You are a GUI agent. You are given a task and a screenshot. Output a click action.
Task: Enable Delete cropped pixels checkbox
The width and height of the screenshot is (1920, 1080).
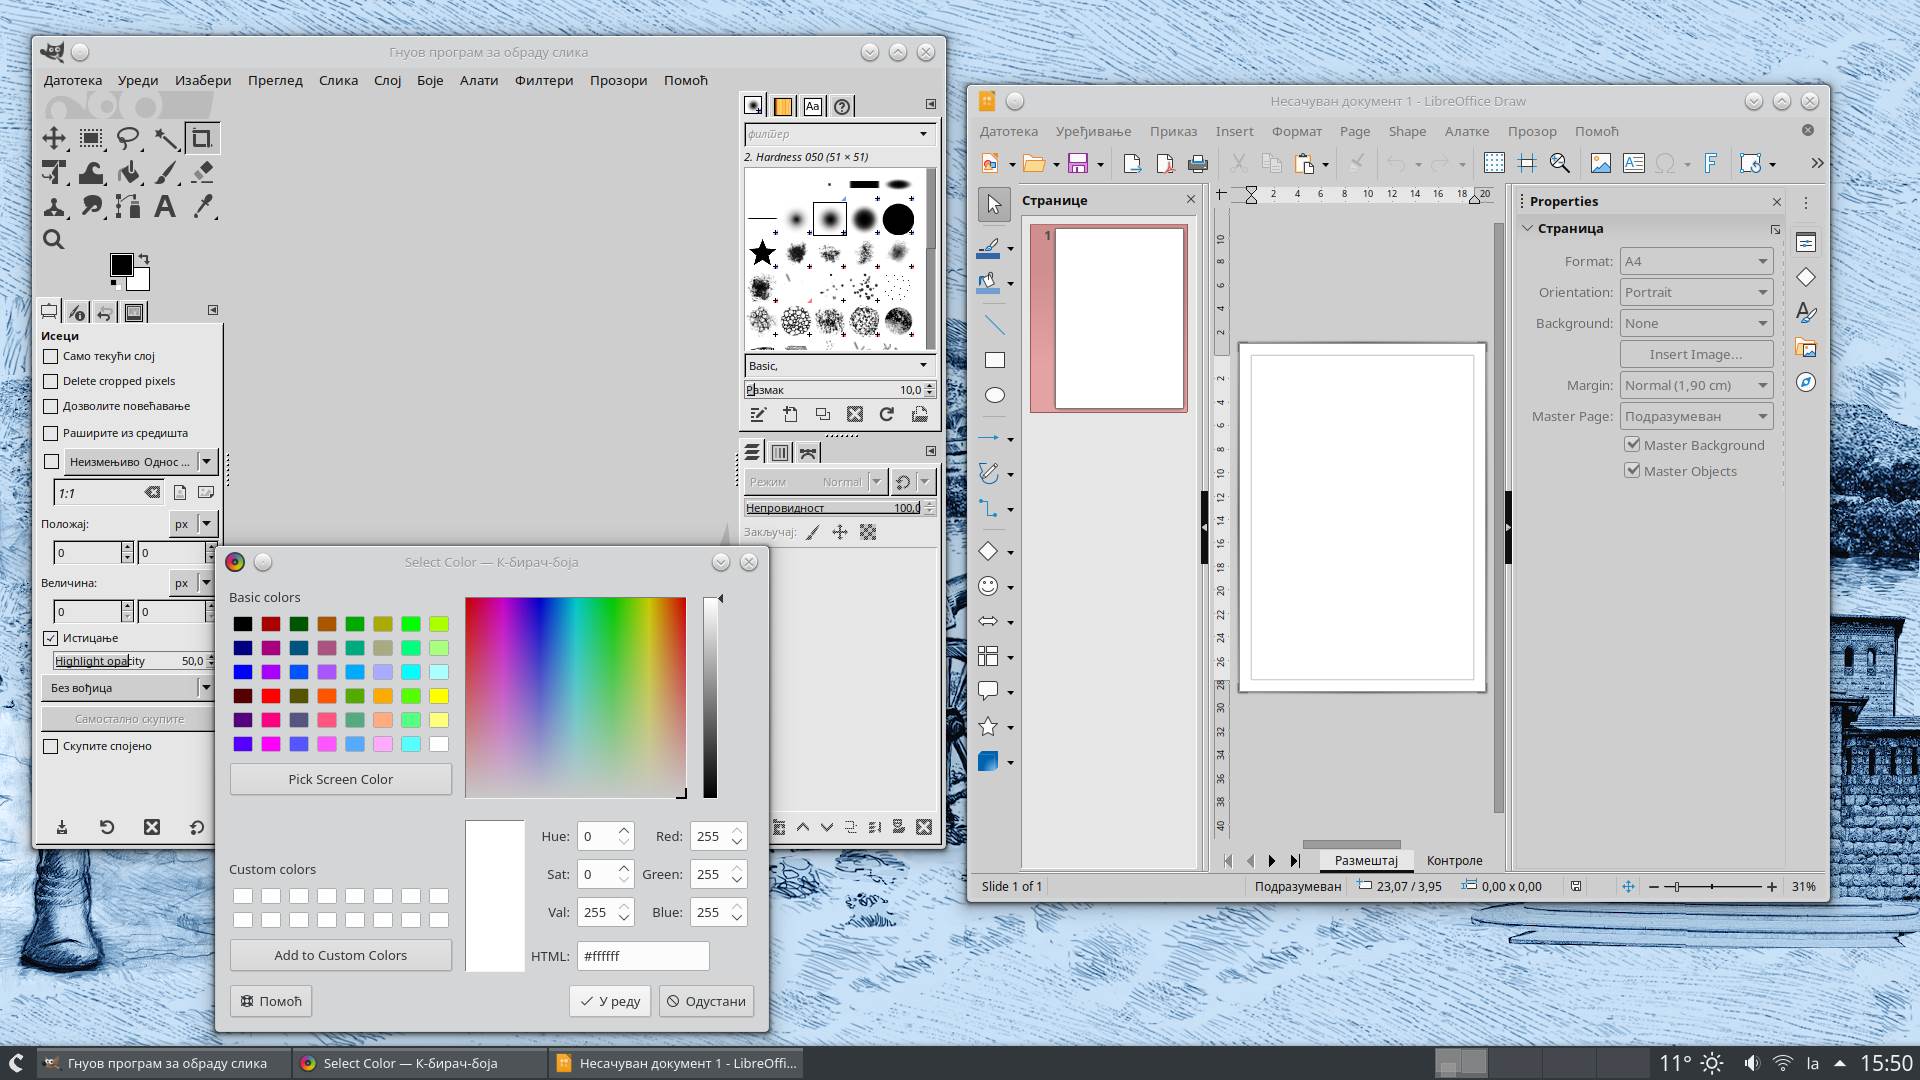point(51,381)
